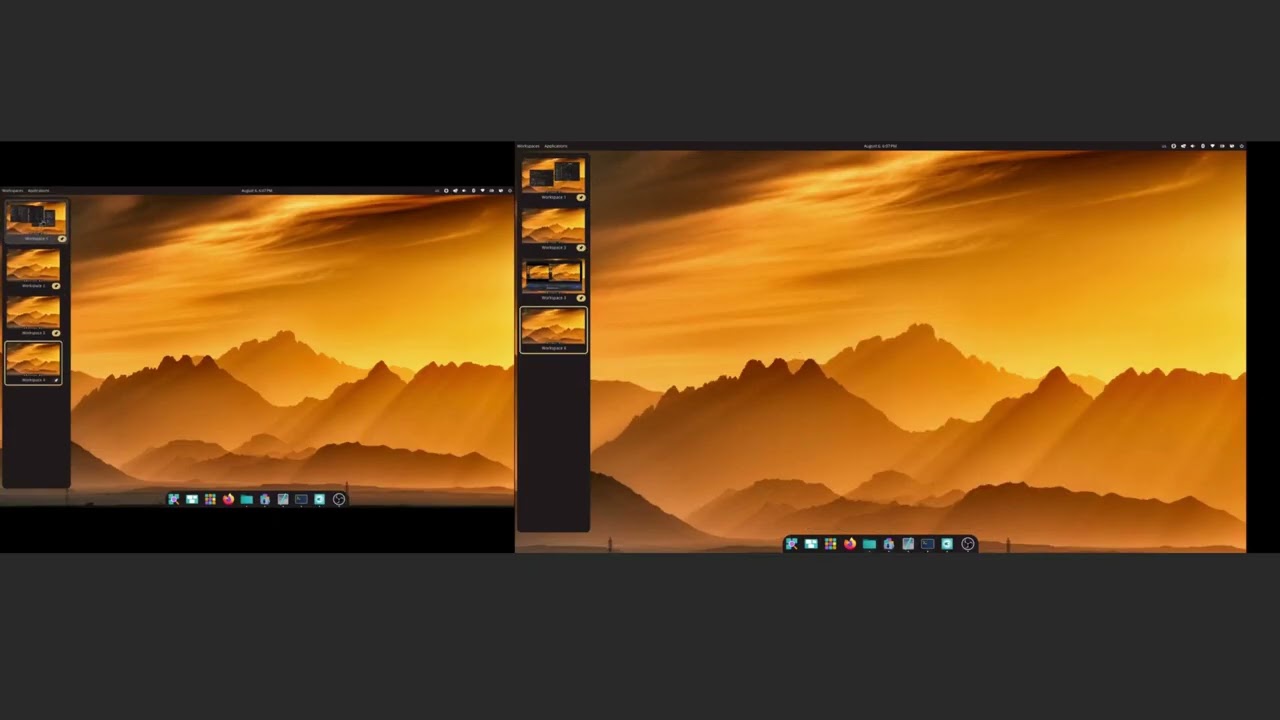Image resolution: width=1280 pixels, height=720 pixels.
Task: Switch to Workspace 3 thumbnail on the right display
Action: tap(553, 275)
